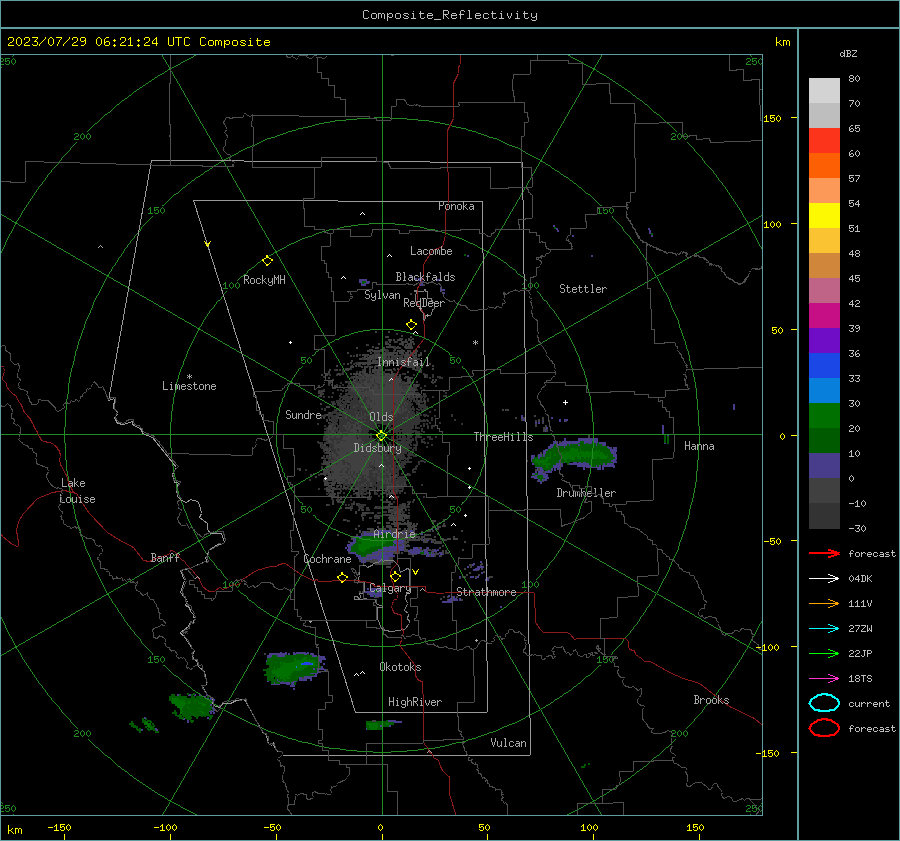Screen dimensions: 900x841
Task: Select the white 04DK arrow legend icon
Action: click(x=824, y=578)
